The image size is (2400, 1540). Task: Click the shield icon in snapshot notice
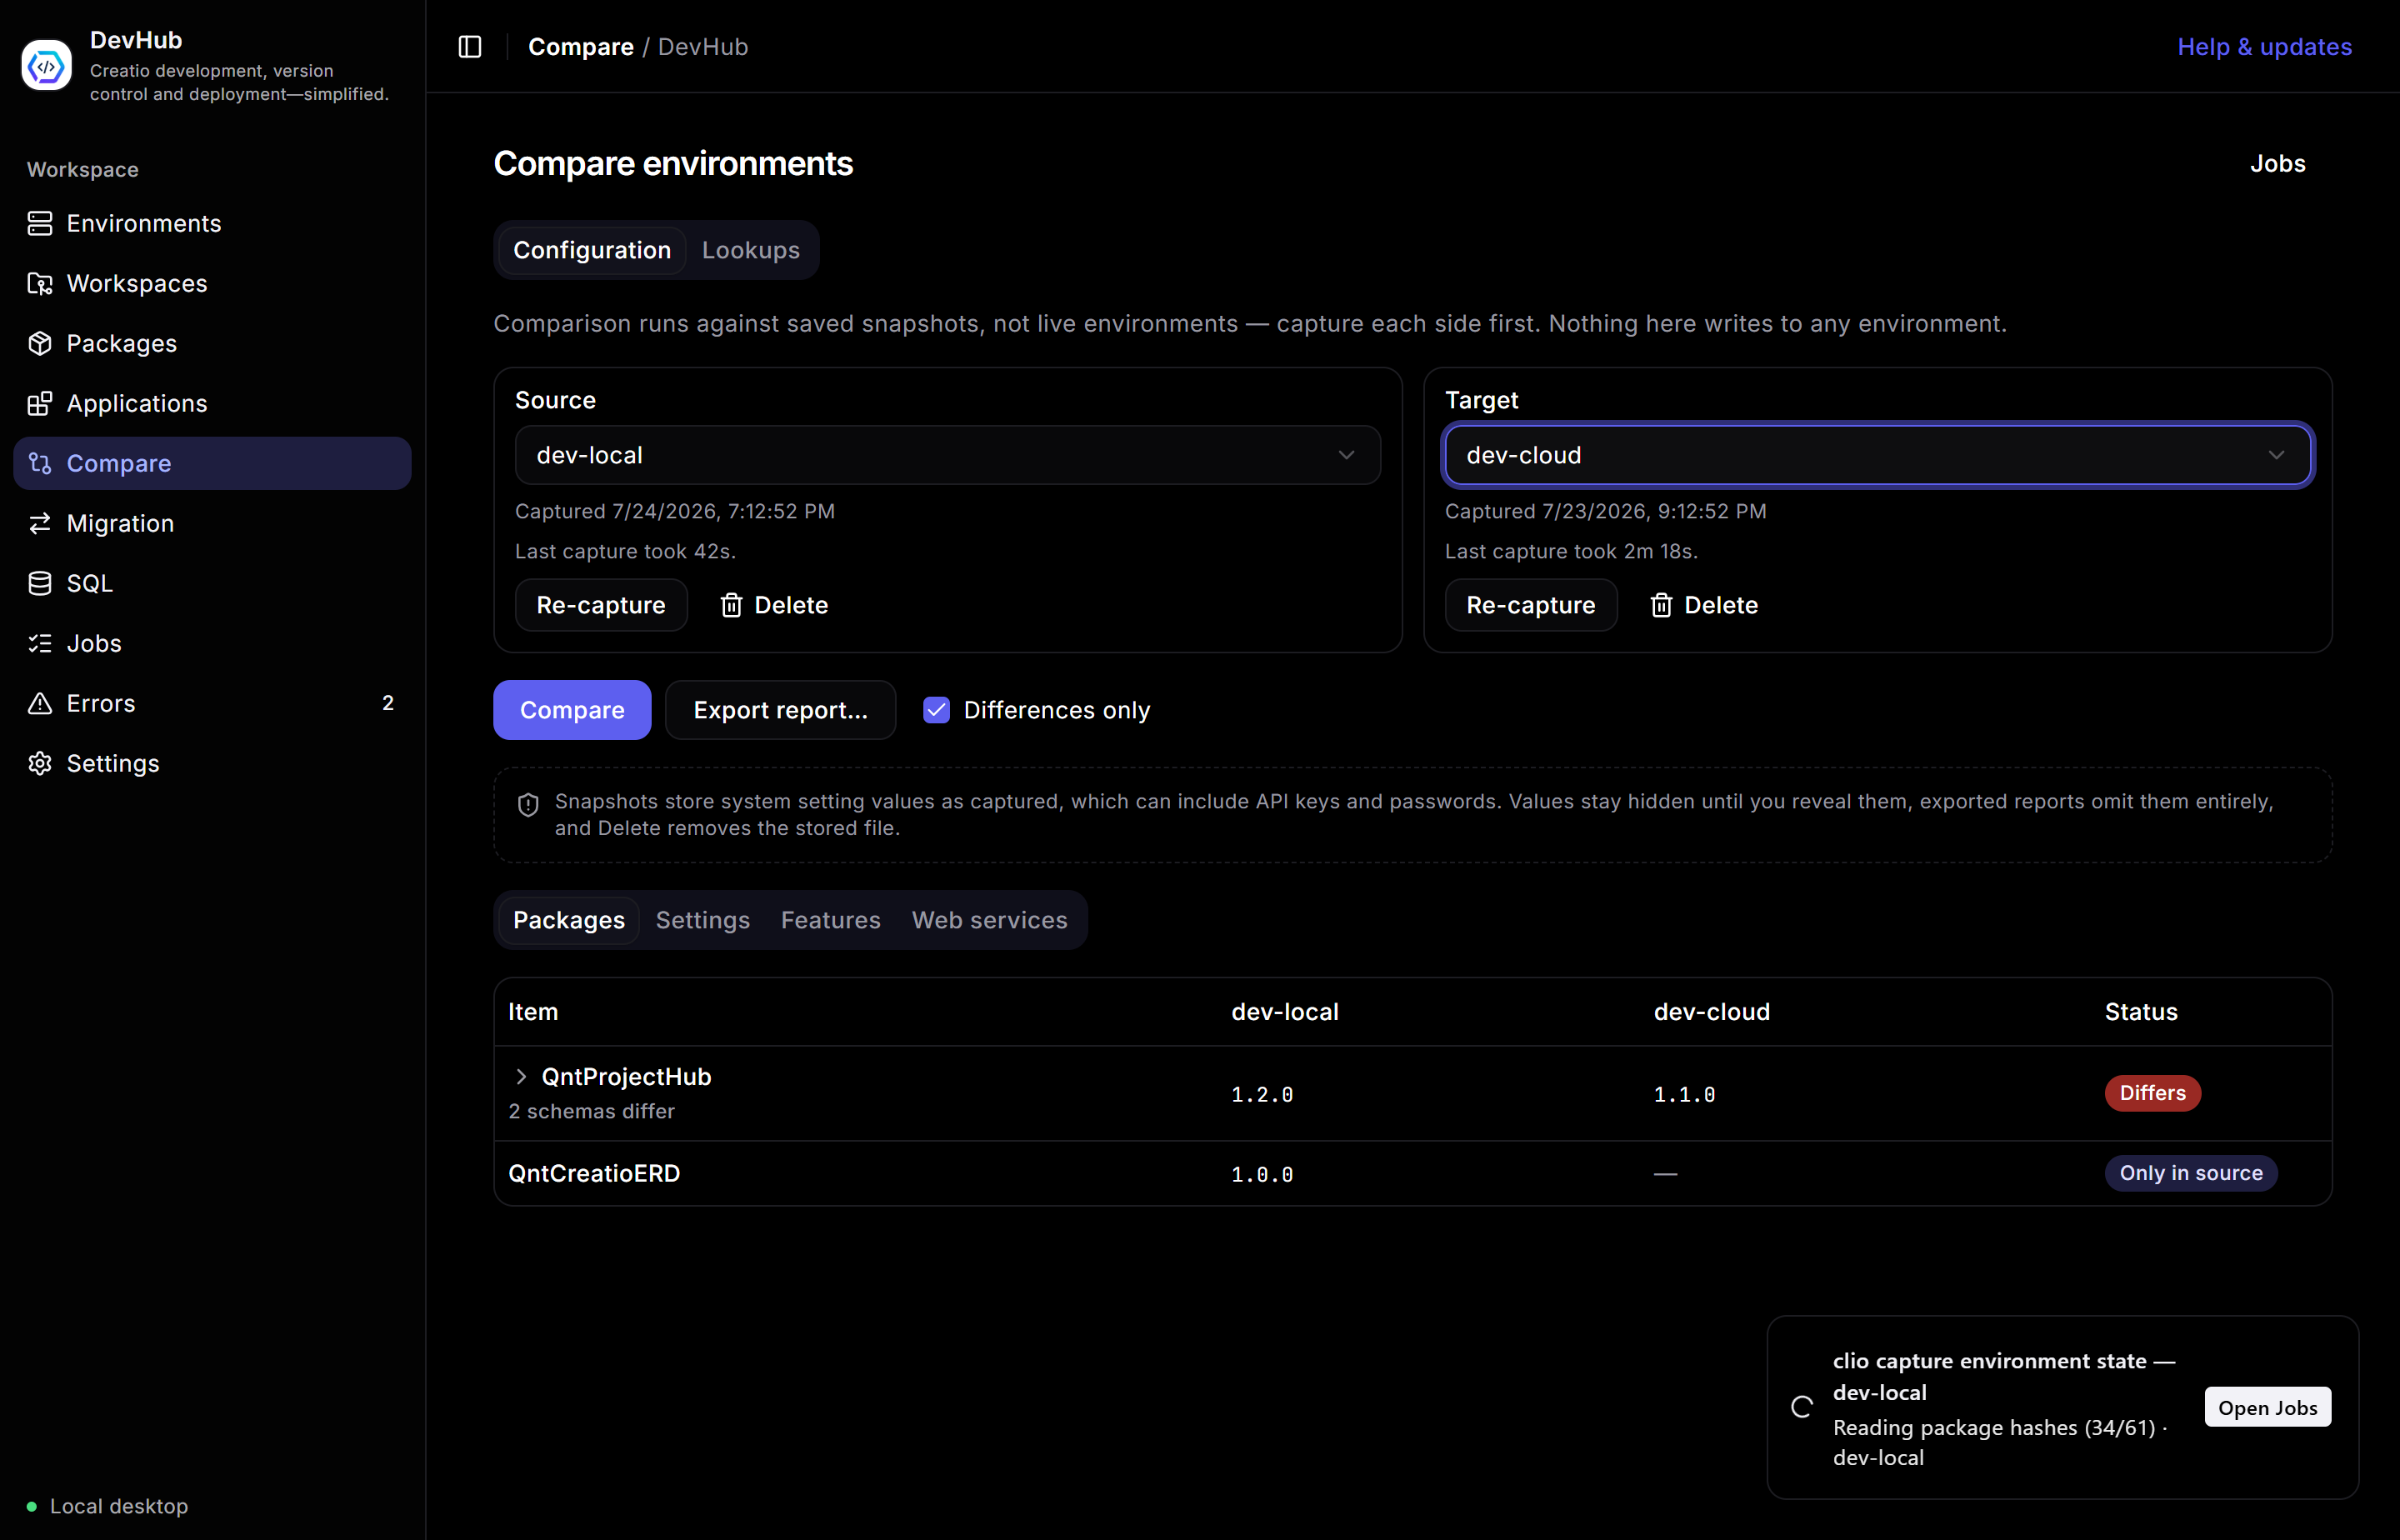pyautogui.click(x=528, y=804)
